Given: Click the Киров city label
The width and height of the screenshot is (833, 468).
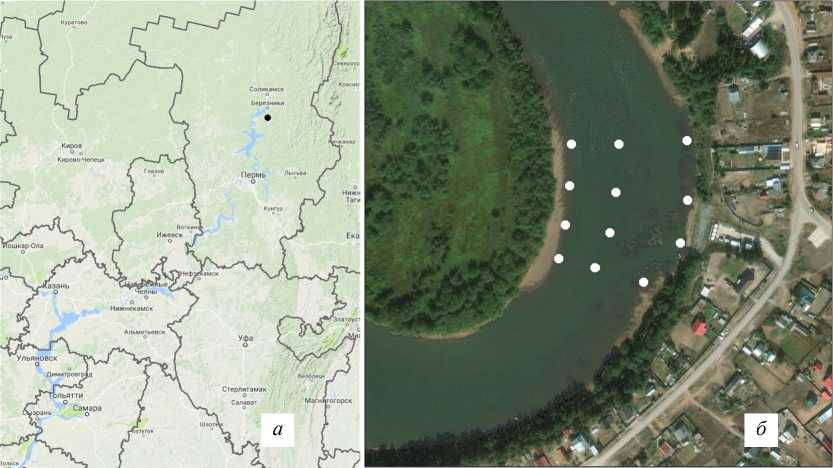Looking at the screenshot, I should [72, 146].
